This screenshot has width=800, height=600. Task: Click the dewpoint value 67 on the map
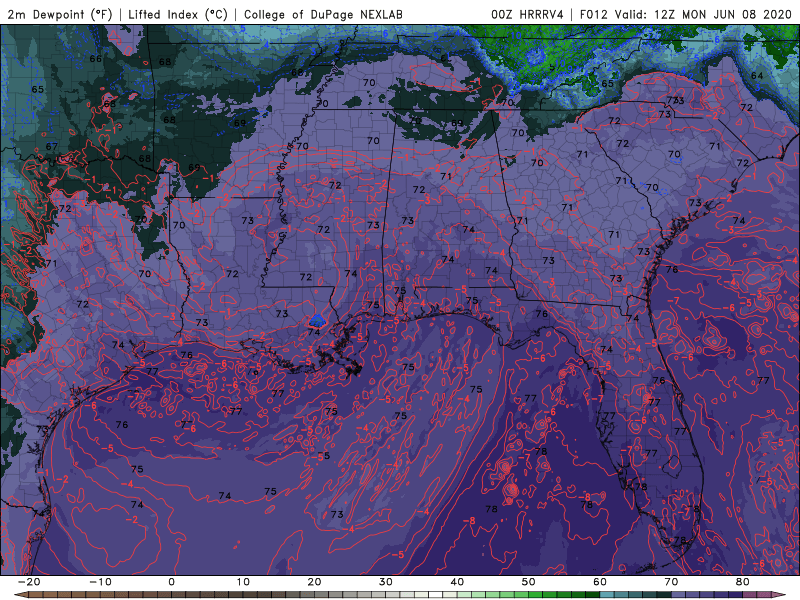pyautogui.click(x=52, y=146)
